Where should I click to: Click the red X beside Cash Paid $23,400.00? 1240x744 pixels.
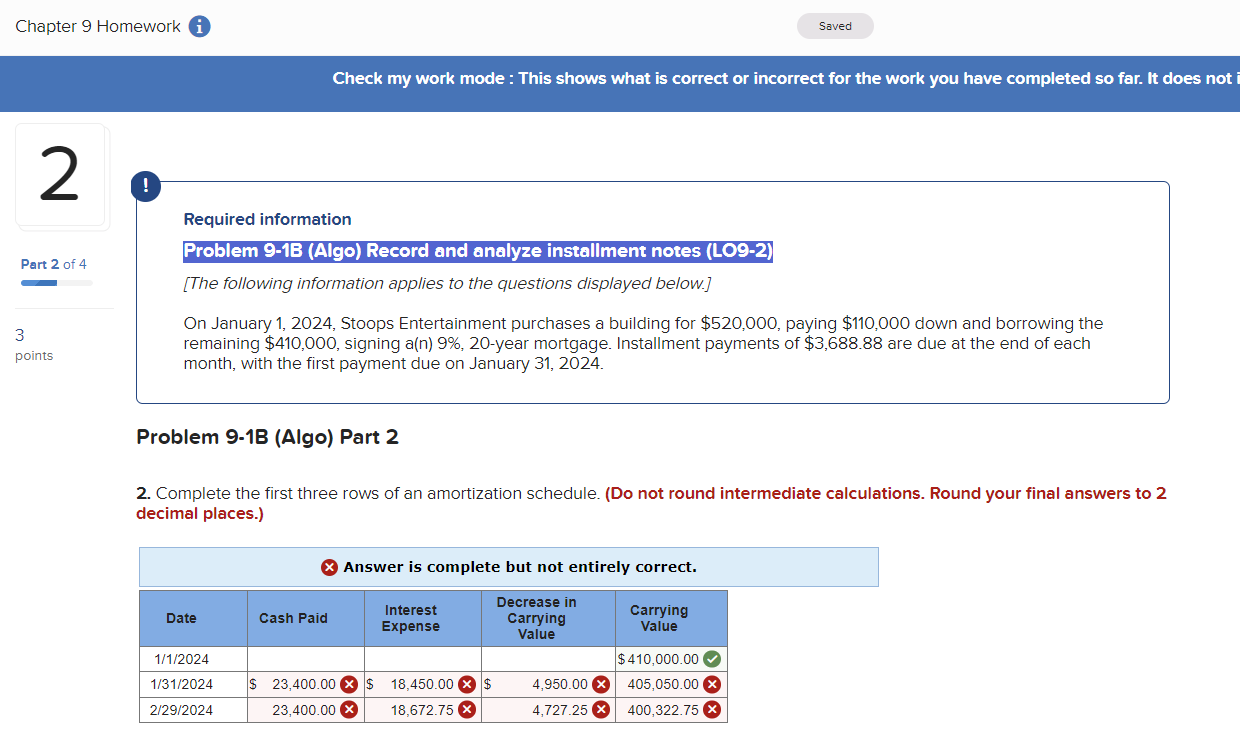[350, 684]
